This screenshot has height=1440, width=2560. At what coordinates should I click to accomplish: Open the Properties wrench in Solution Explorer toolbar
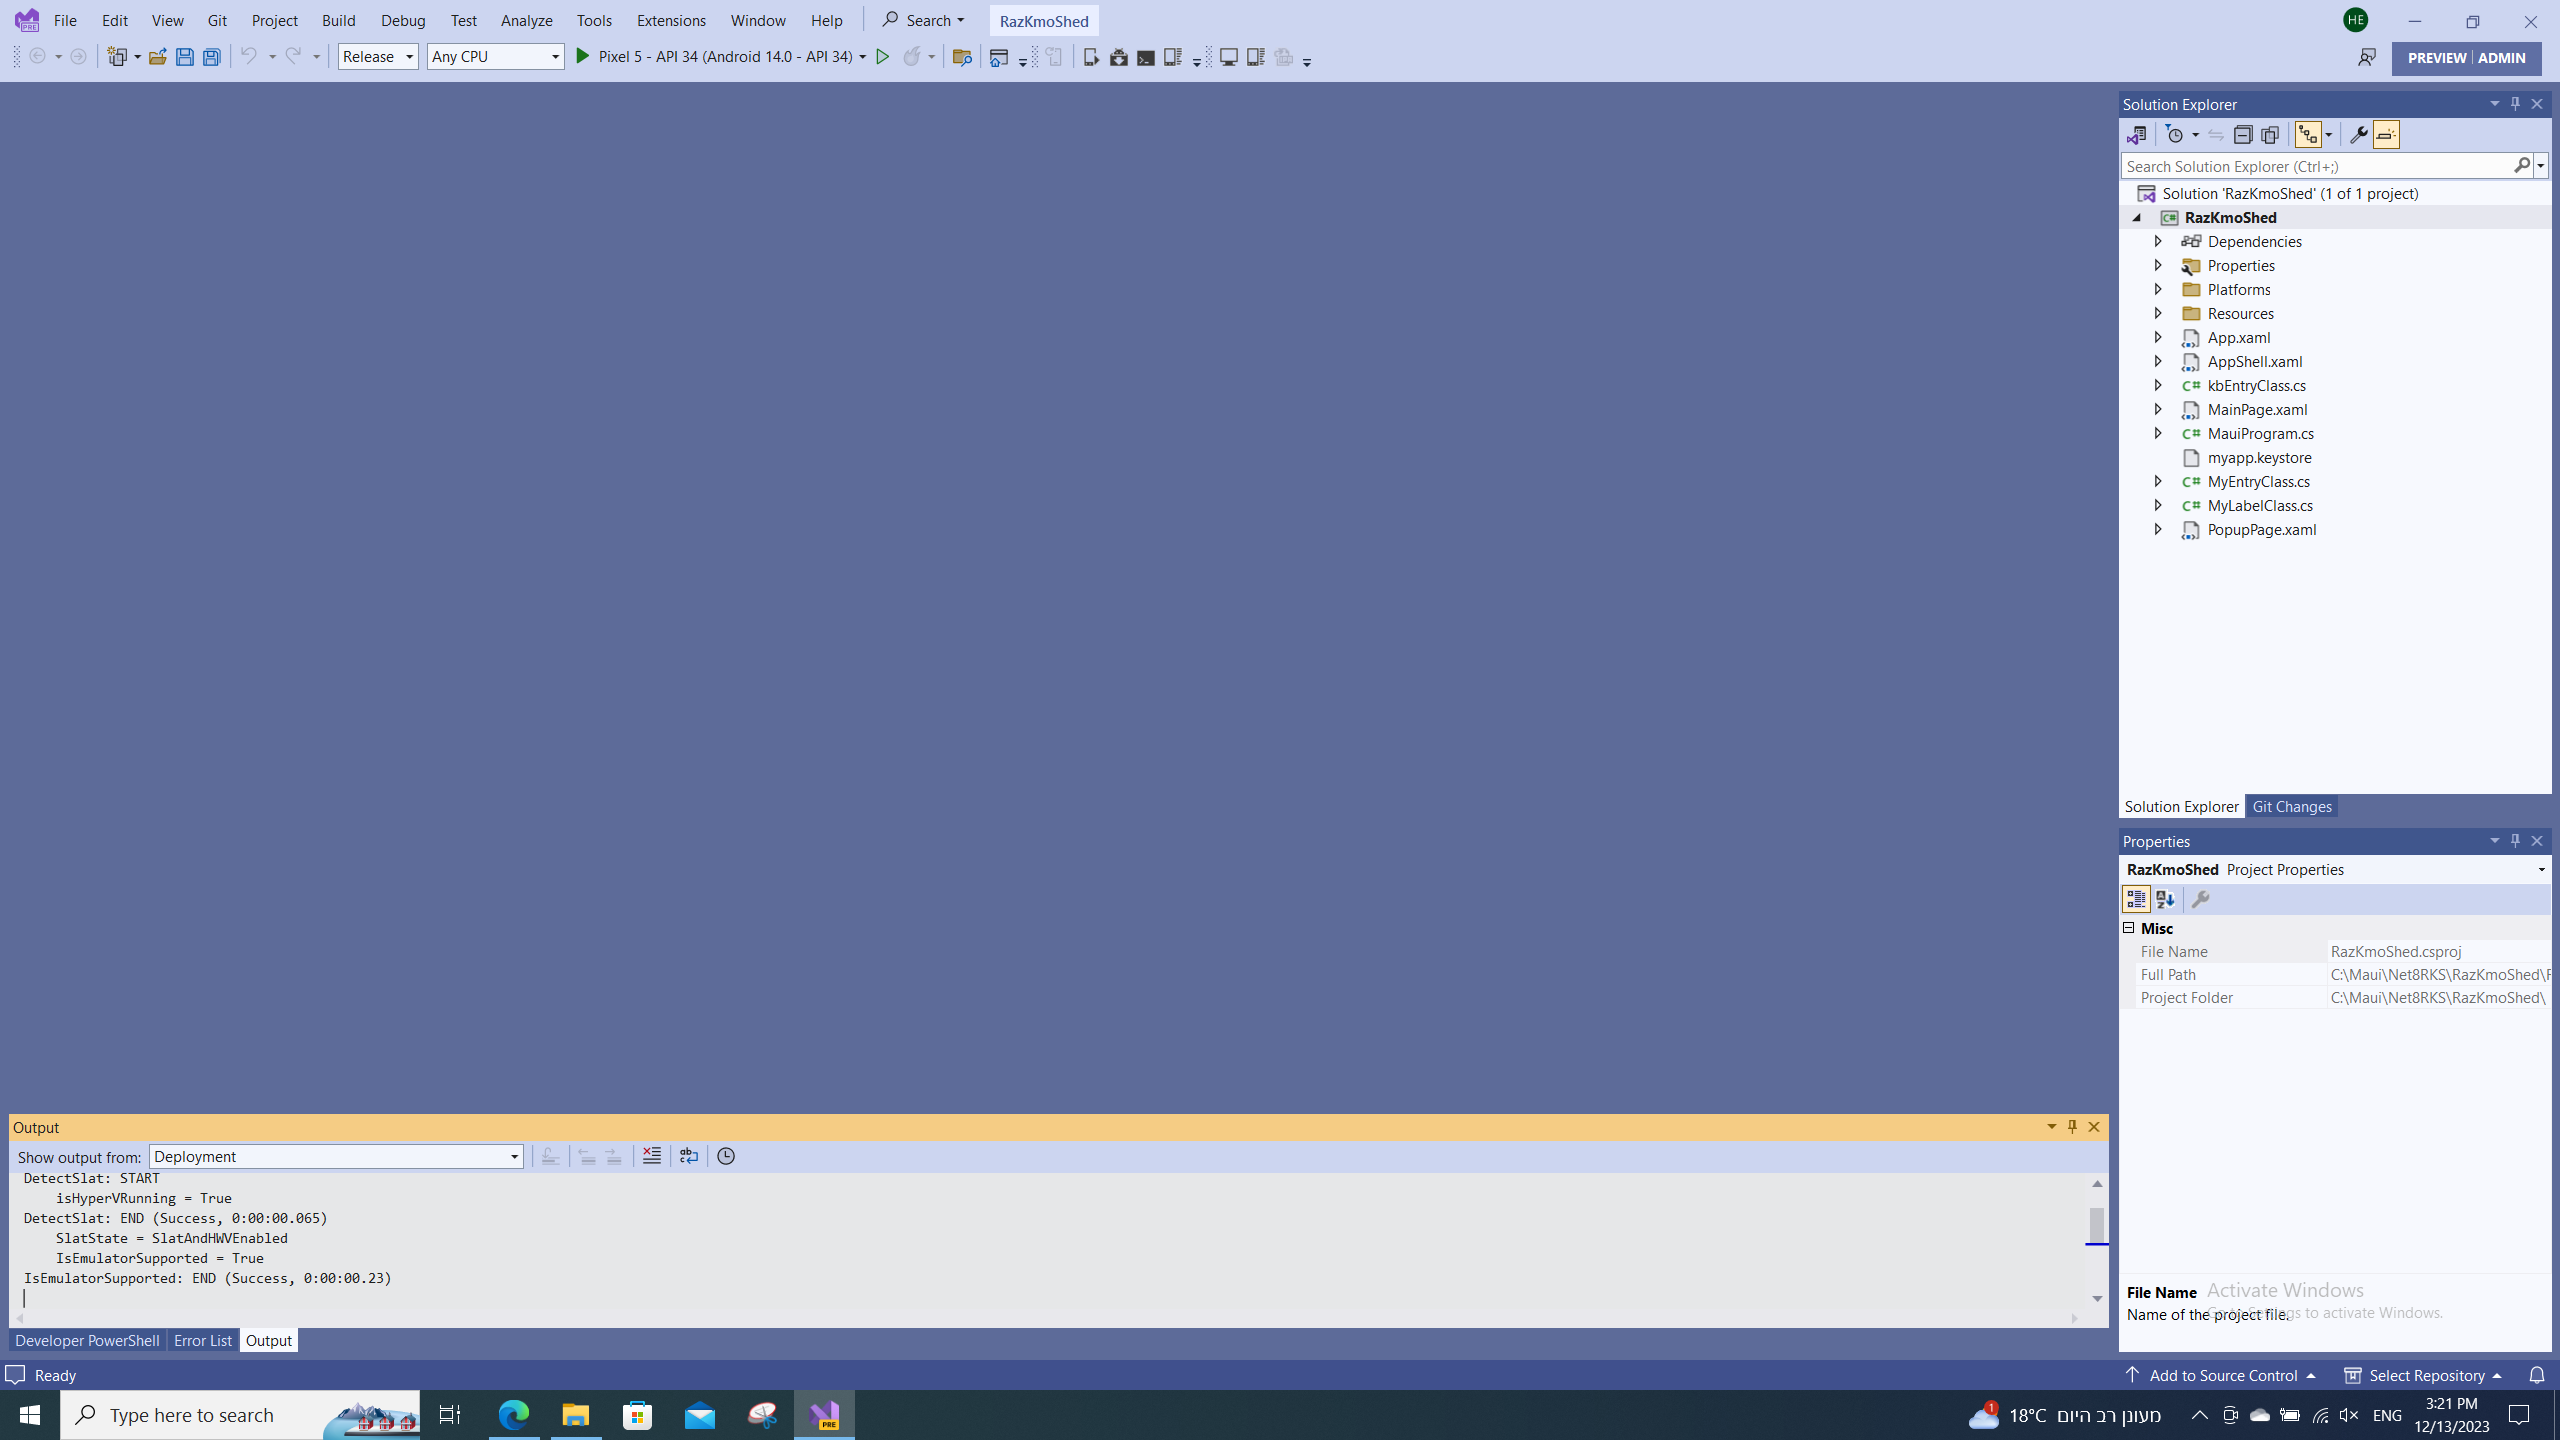pos(2357,135)
